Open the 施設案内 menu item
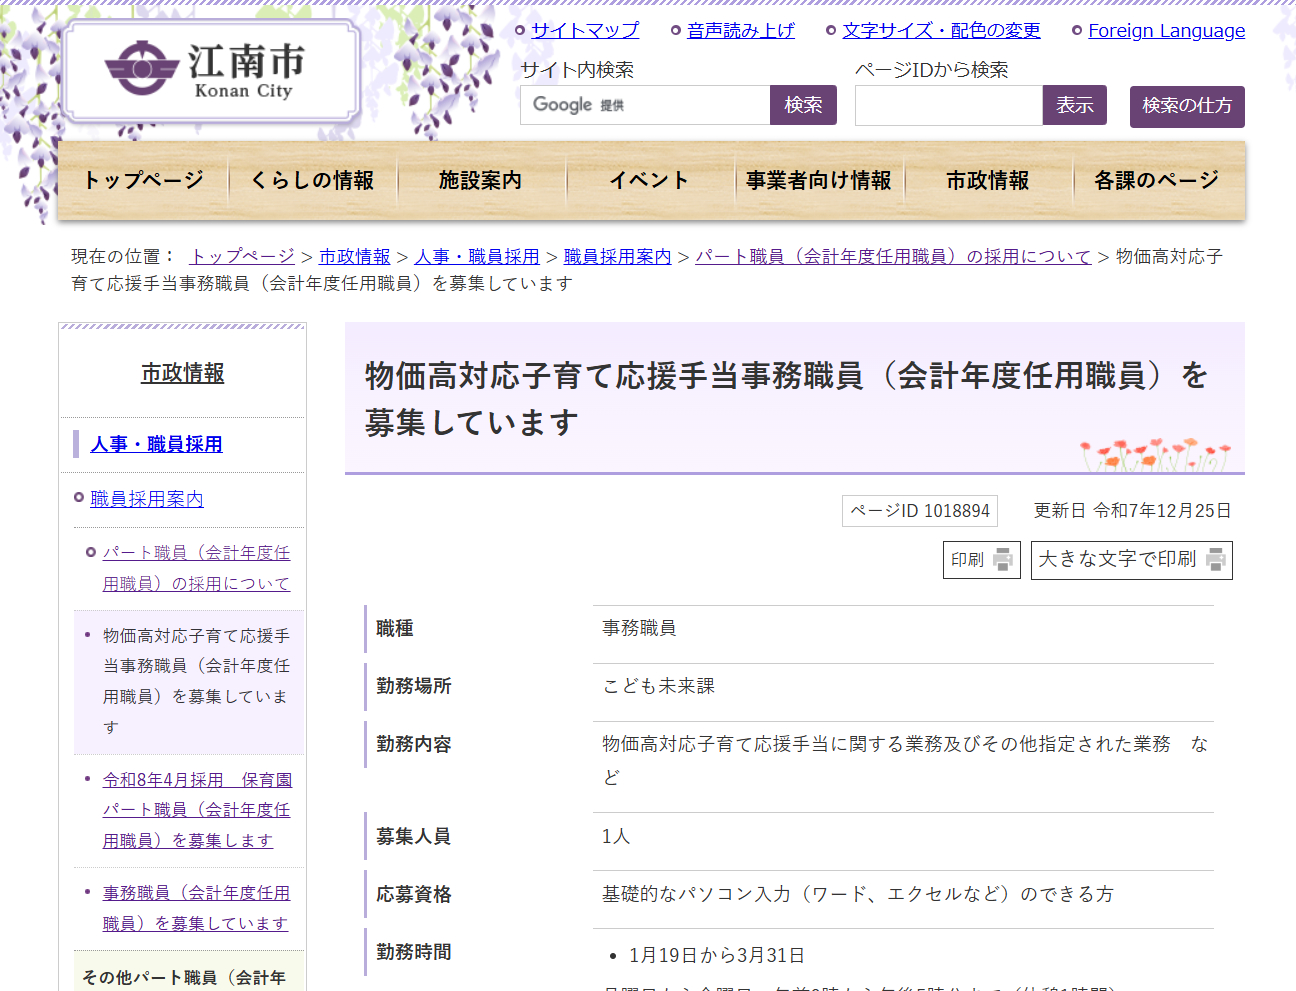 pos(480,180)
